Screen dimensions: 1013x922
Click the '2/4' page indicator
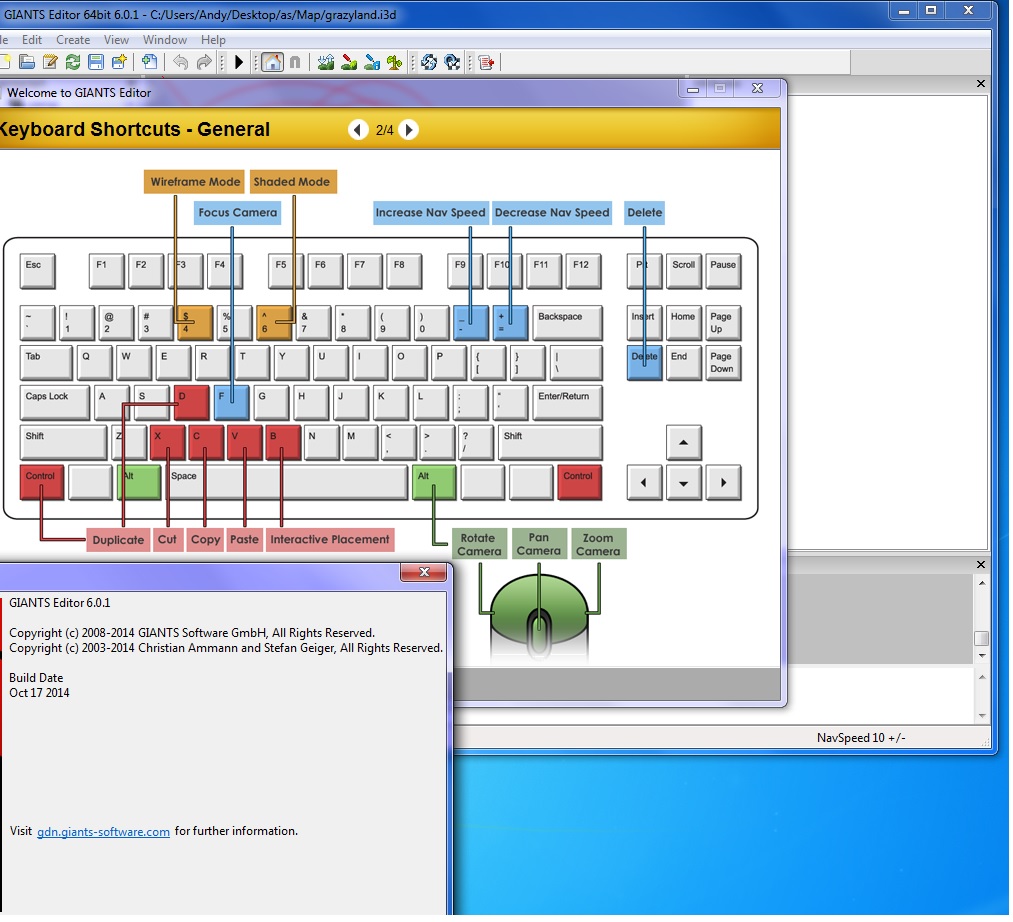point(384,130)
